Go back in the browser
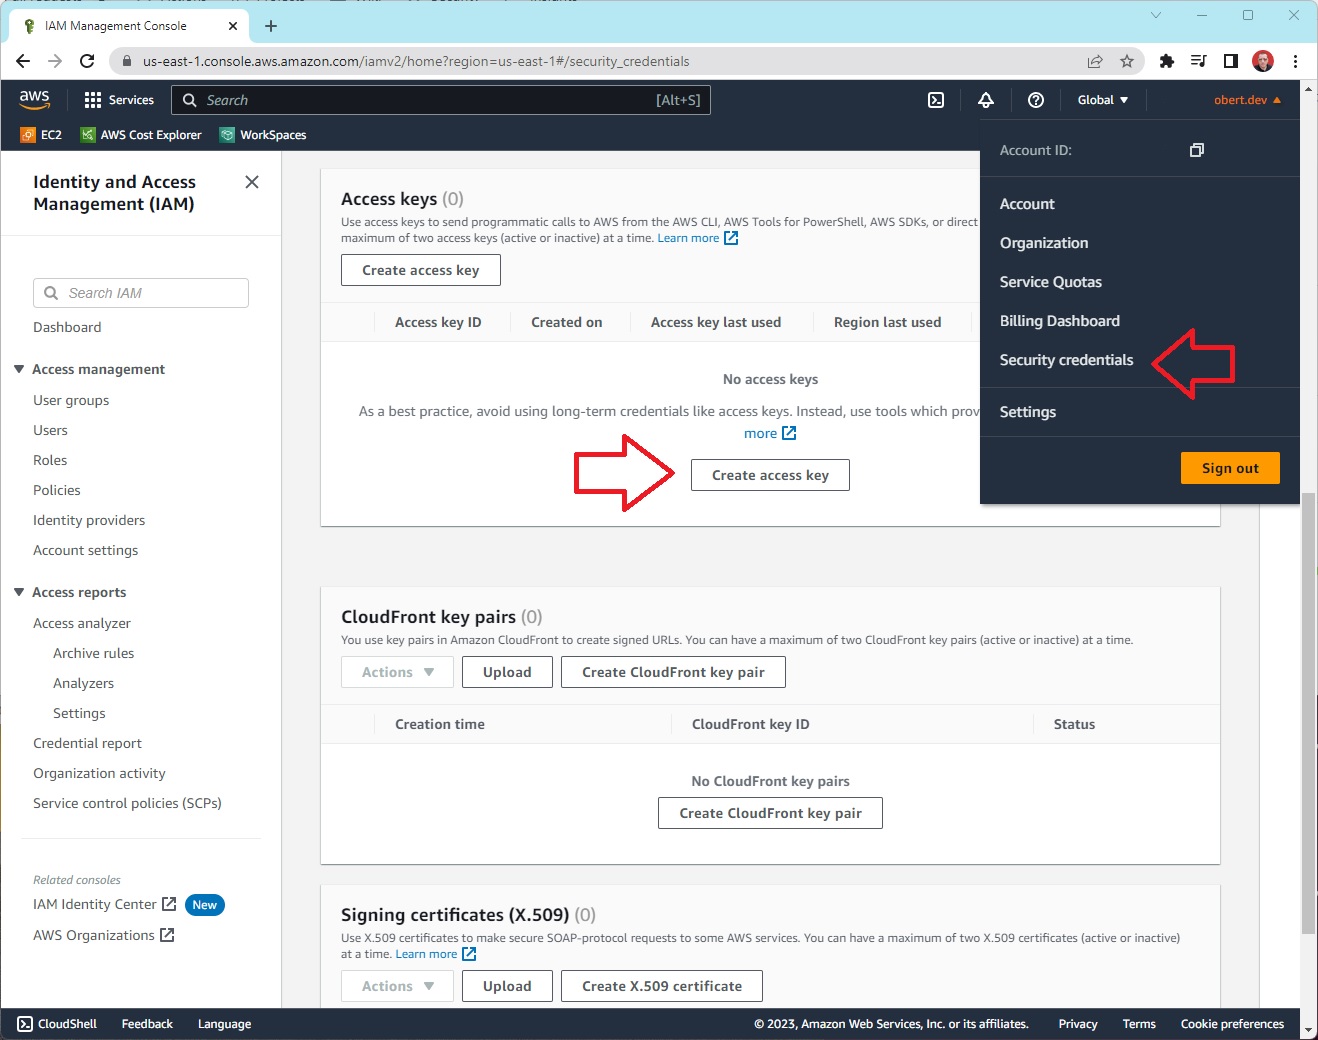 coord(23,61)
